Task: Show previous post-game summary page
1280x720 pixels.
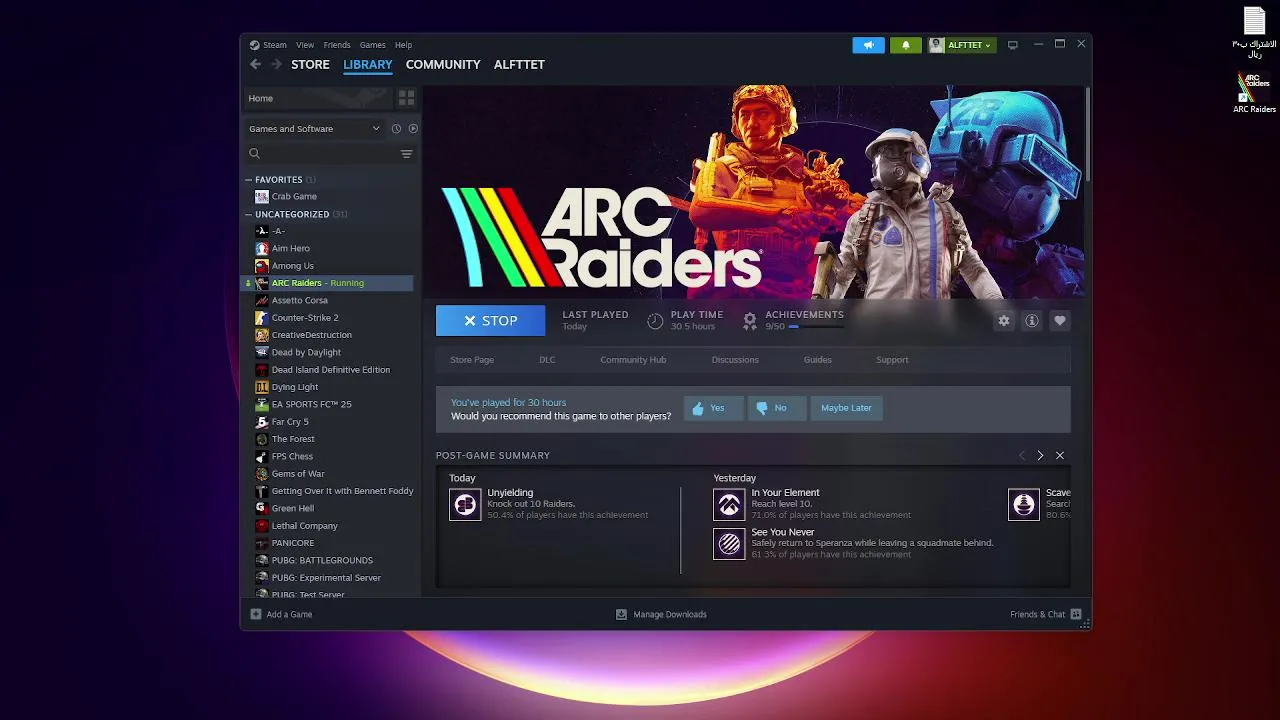Action: (1021, 455)
